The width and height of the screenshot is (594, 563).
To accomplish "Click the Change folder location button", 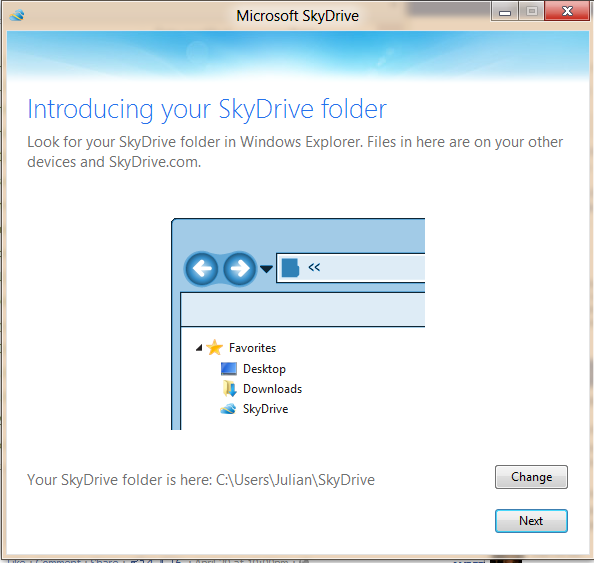I will pos(531,477).
